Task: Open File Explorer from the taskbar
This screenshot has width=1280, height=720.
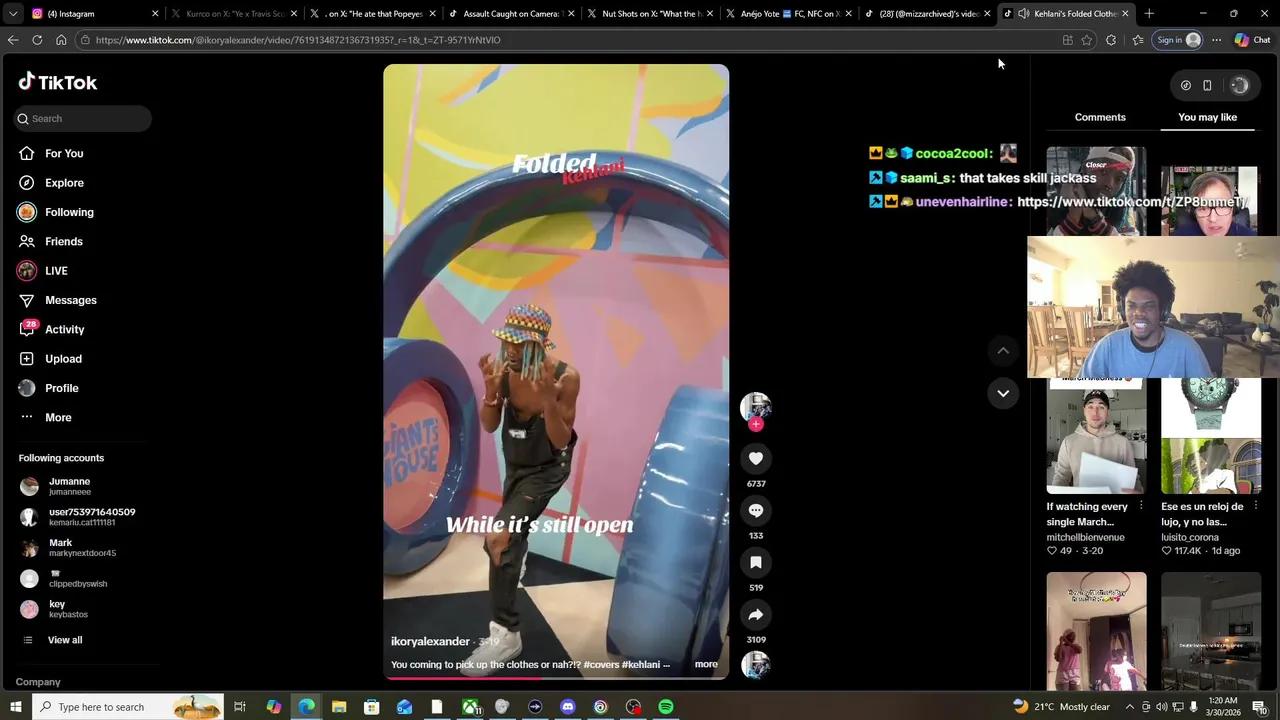Action: [x=339, y=707]
